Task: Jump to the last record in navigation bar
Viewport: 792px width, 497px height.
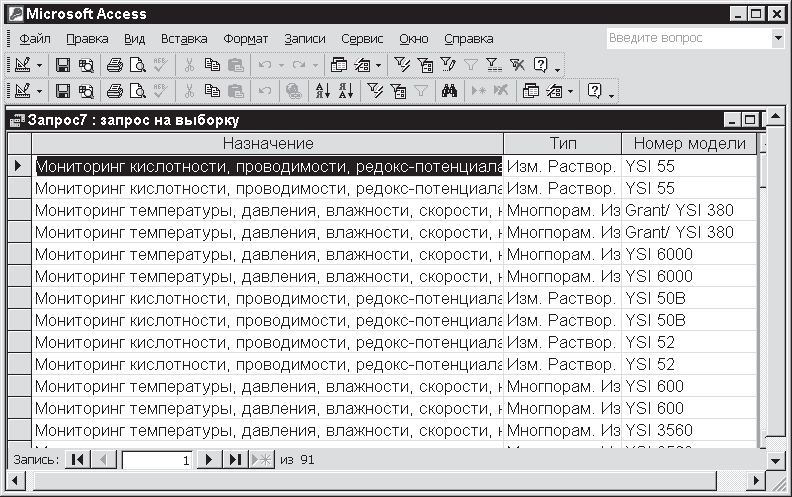Action: tap(234, 460)
